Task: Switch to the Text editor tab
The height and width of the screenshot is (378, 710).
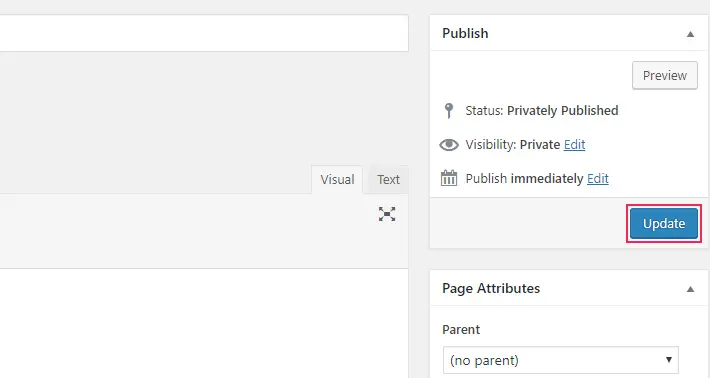Action: [388, 180]
